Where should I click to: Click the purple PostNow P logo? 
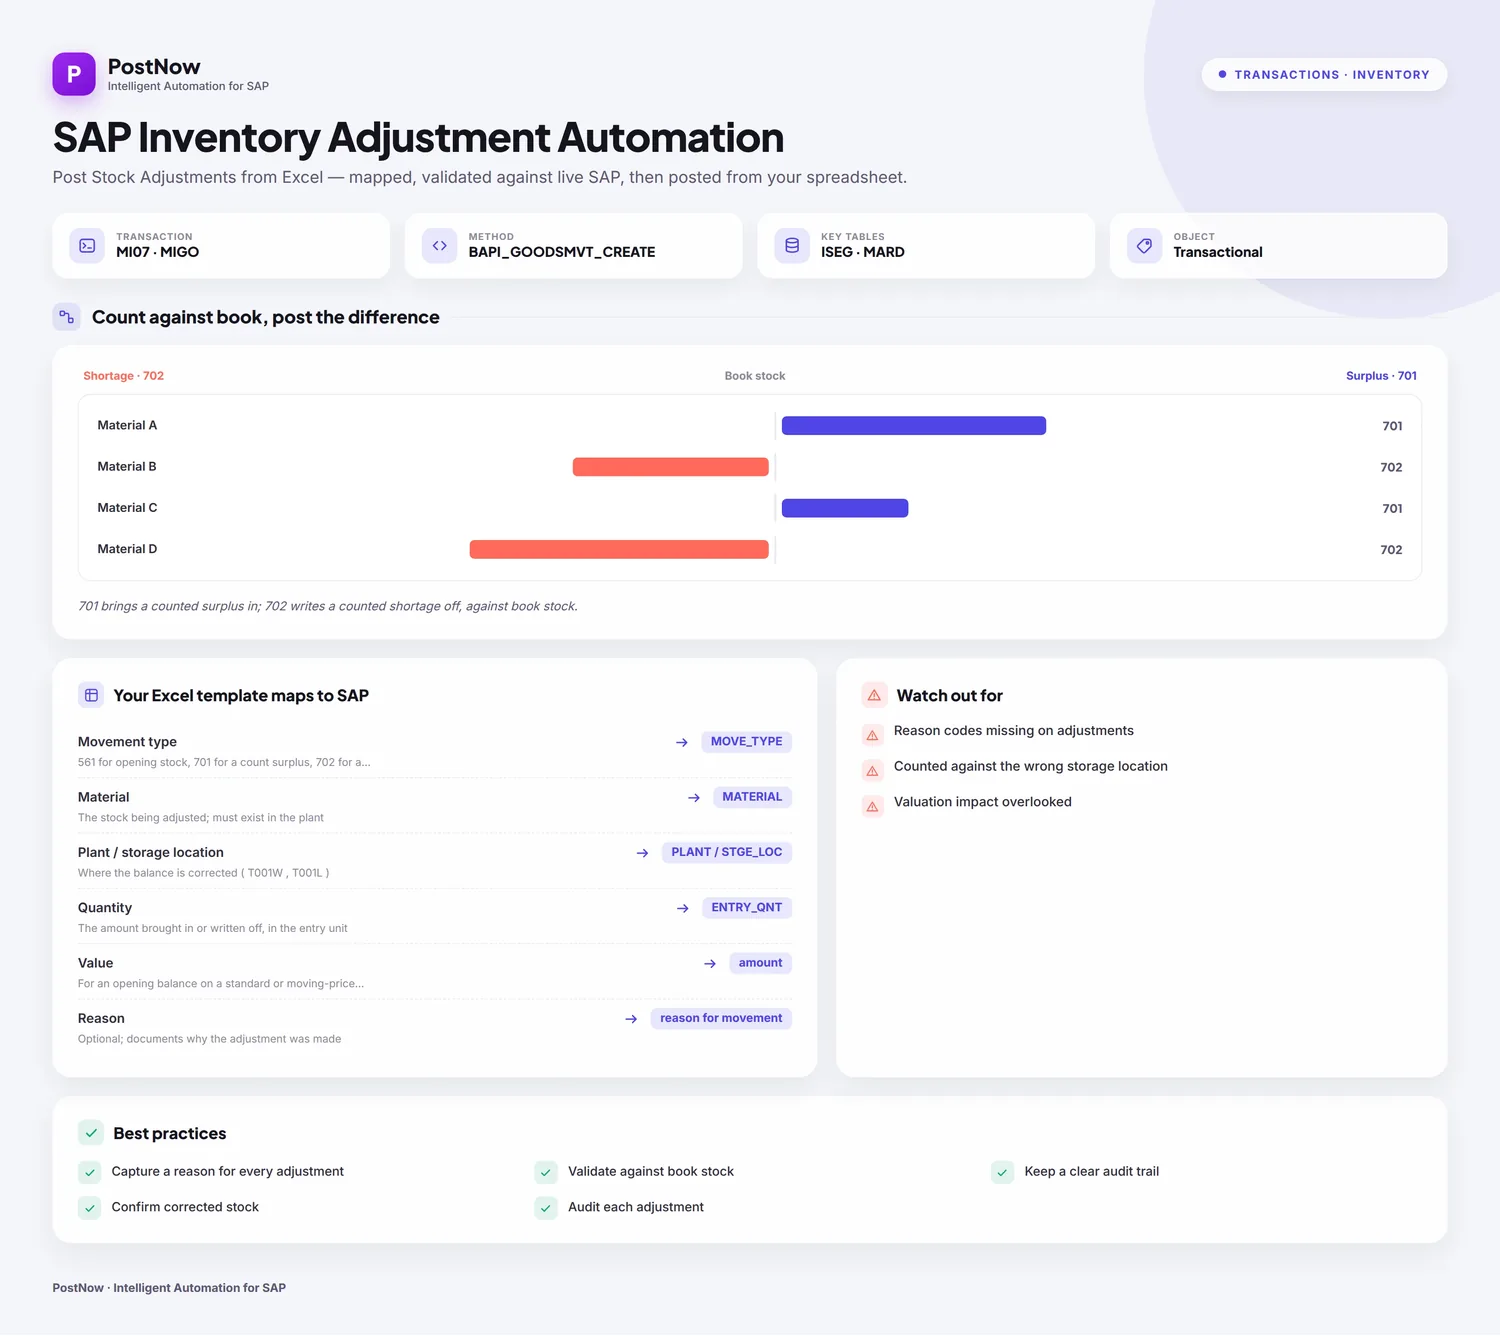point(74,74)
